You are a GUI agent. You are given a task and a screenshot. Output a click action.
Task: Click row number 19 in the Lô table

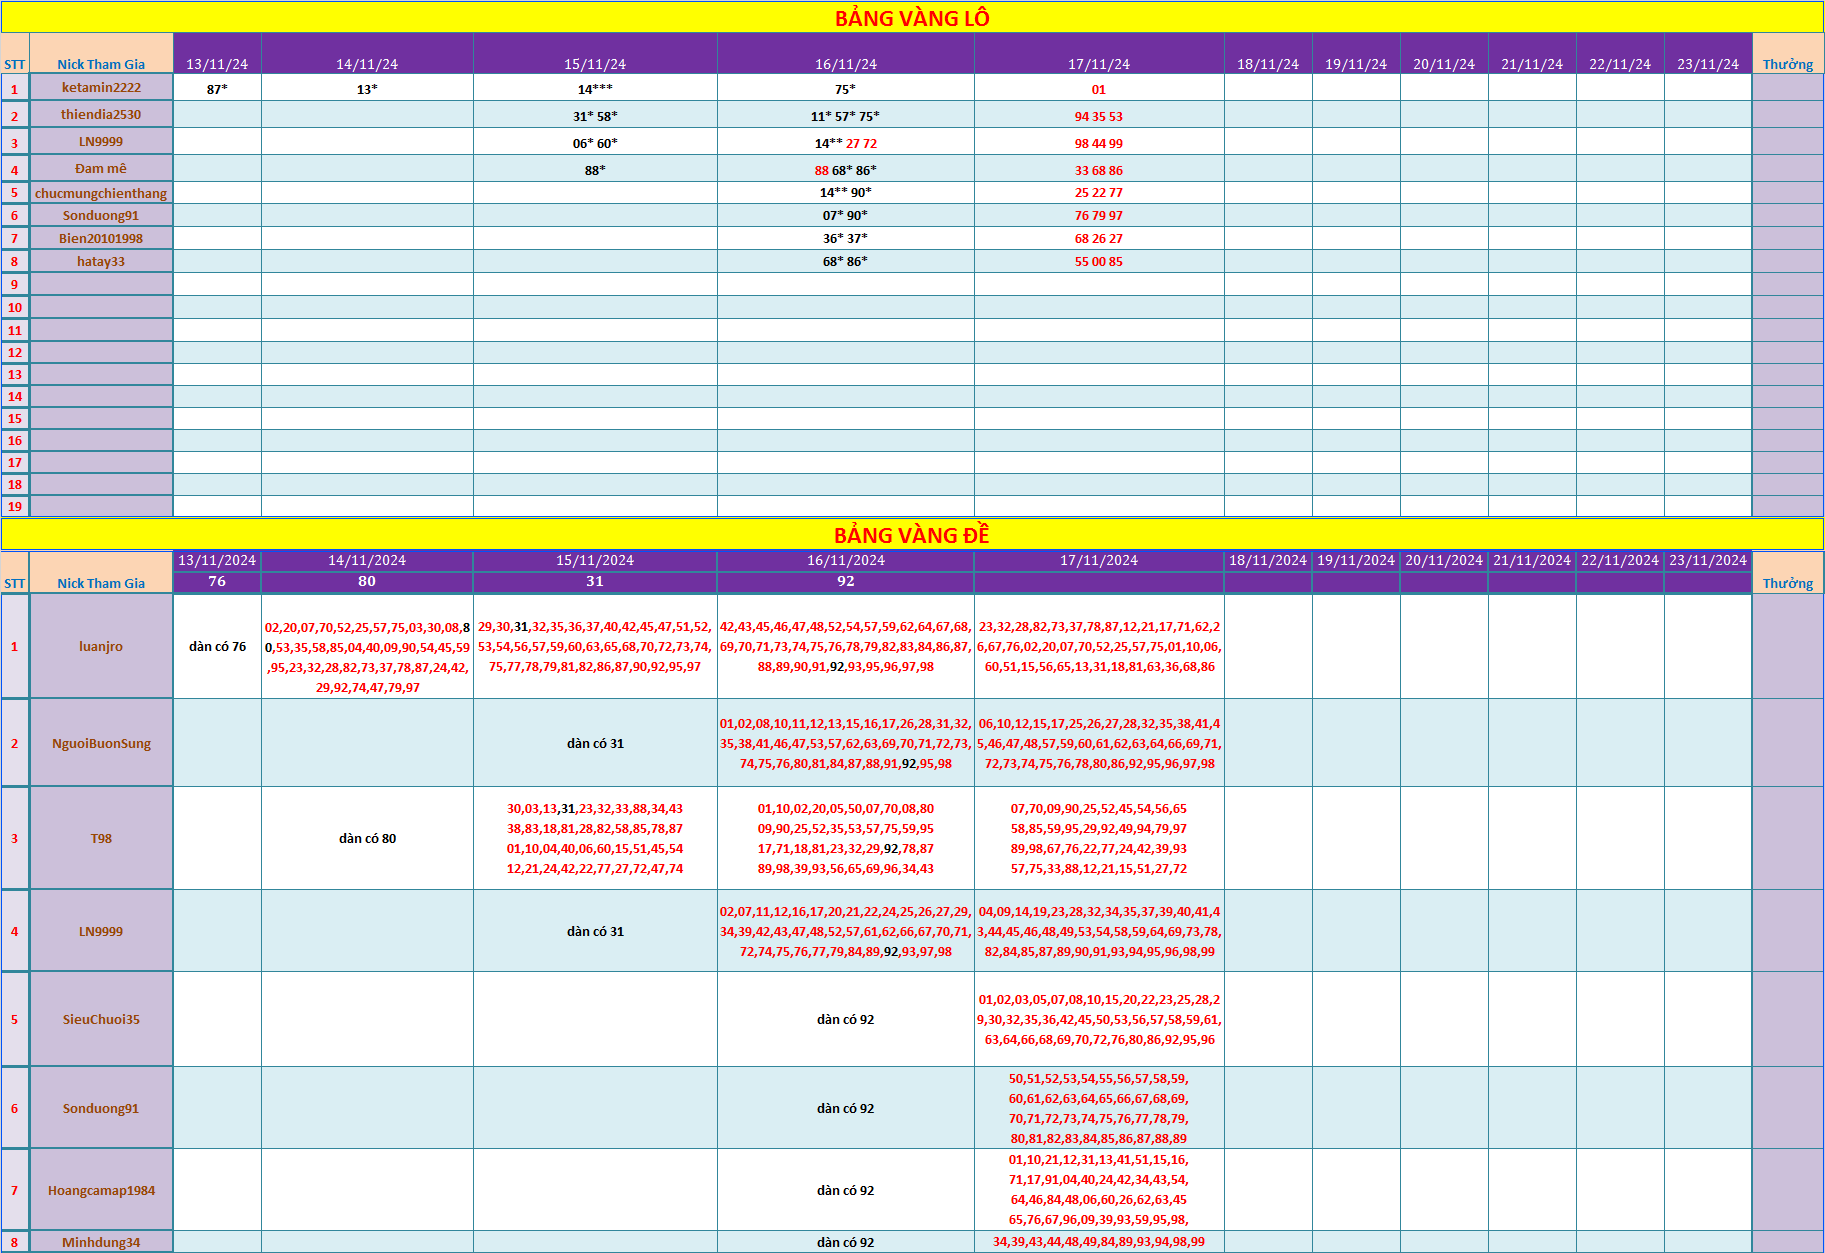[15, 506]
